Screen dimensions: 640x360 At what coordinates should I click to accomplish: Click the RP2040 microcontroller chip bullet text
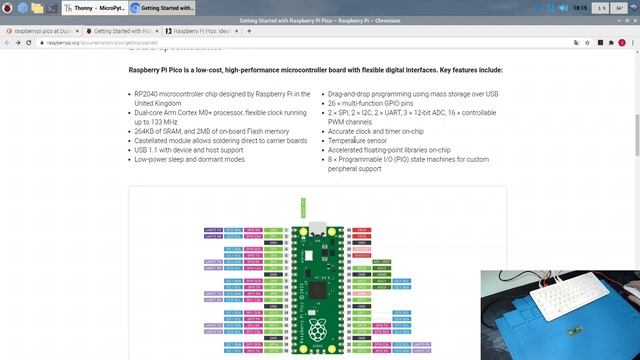[222, 99]
